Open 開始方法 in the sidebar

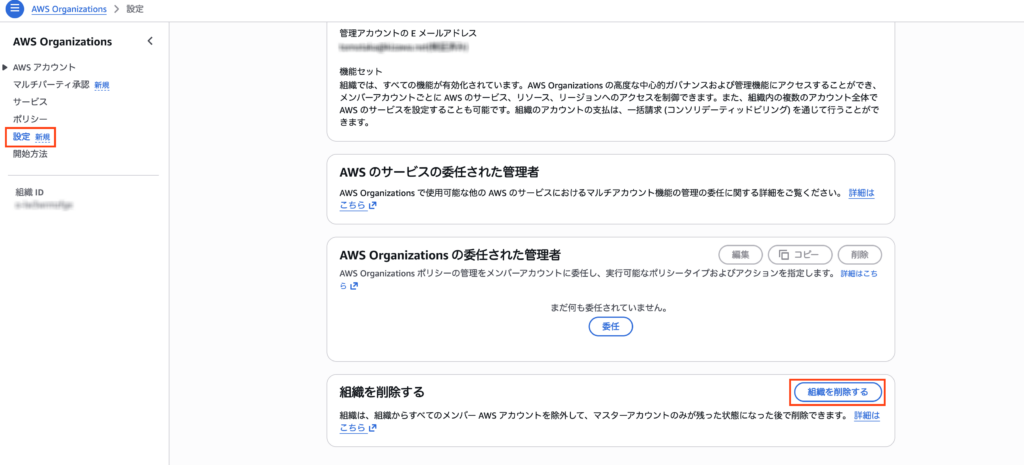(30, 154)
